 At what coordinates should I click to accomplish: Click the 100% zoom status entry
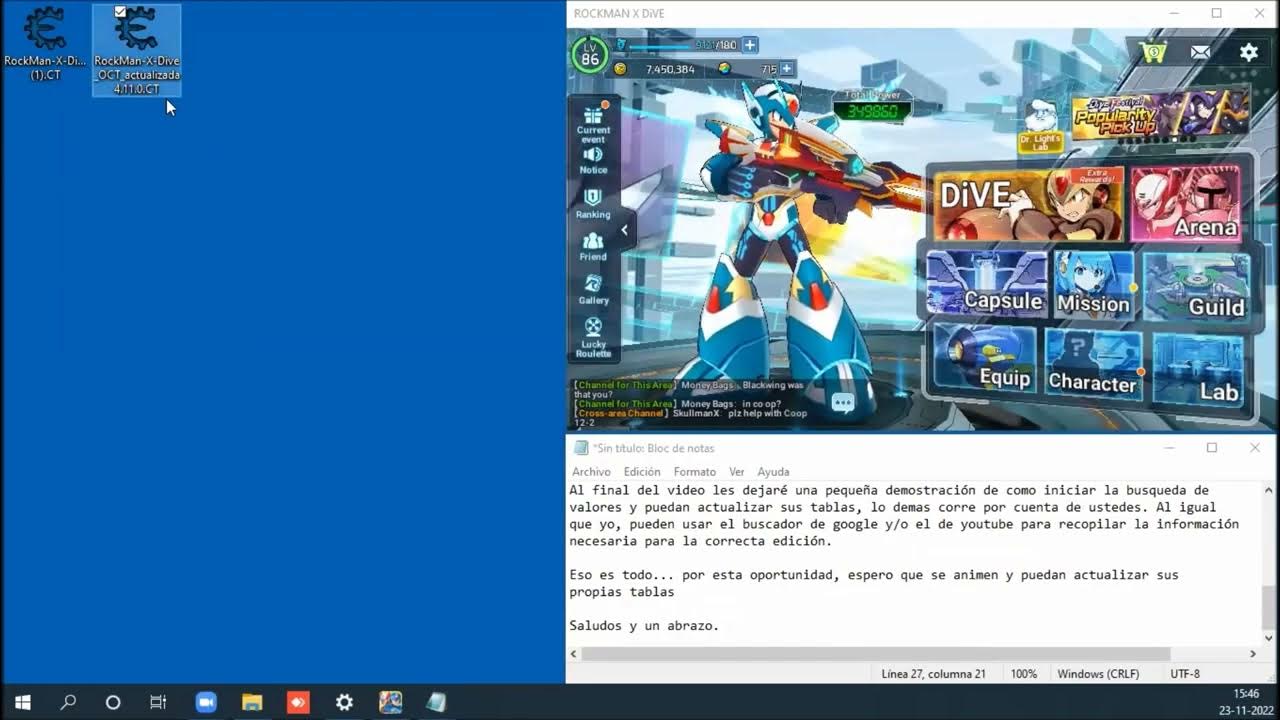point(1023,674)
